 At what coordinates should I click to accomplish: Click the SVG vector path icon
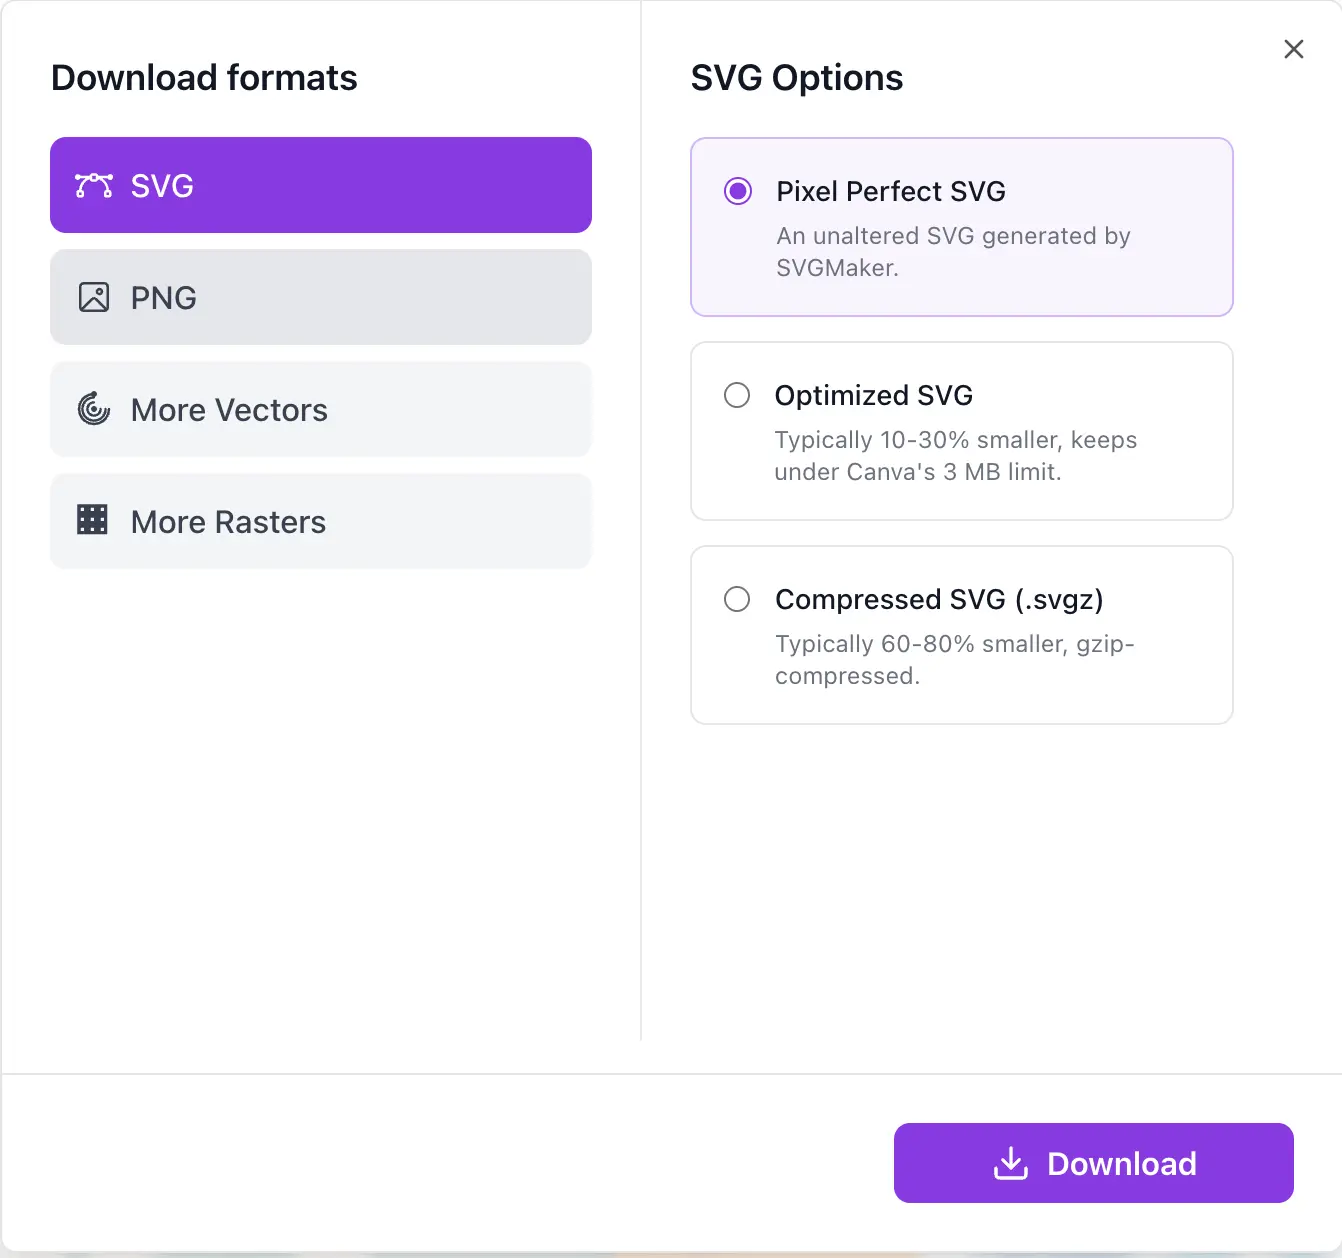pyautogui.click(x=94, y=185)
